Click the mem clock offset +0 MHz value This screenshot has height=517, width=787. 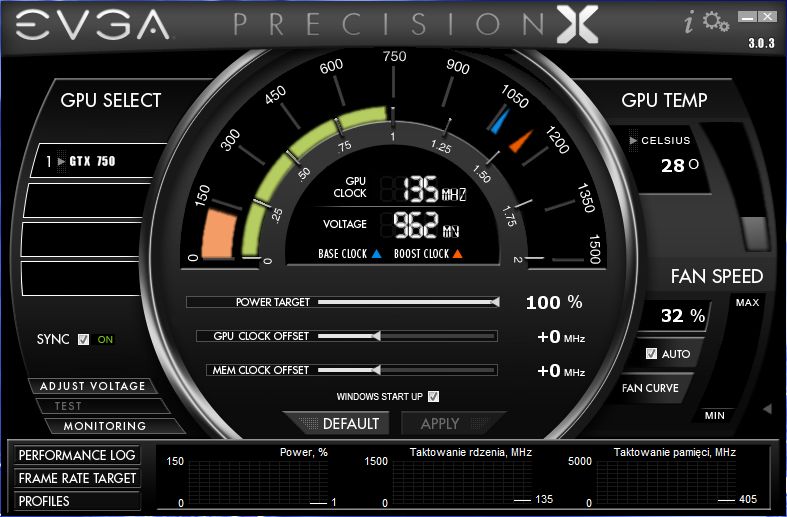561,371
